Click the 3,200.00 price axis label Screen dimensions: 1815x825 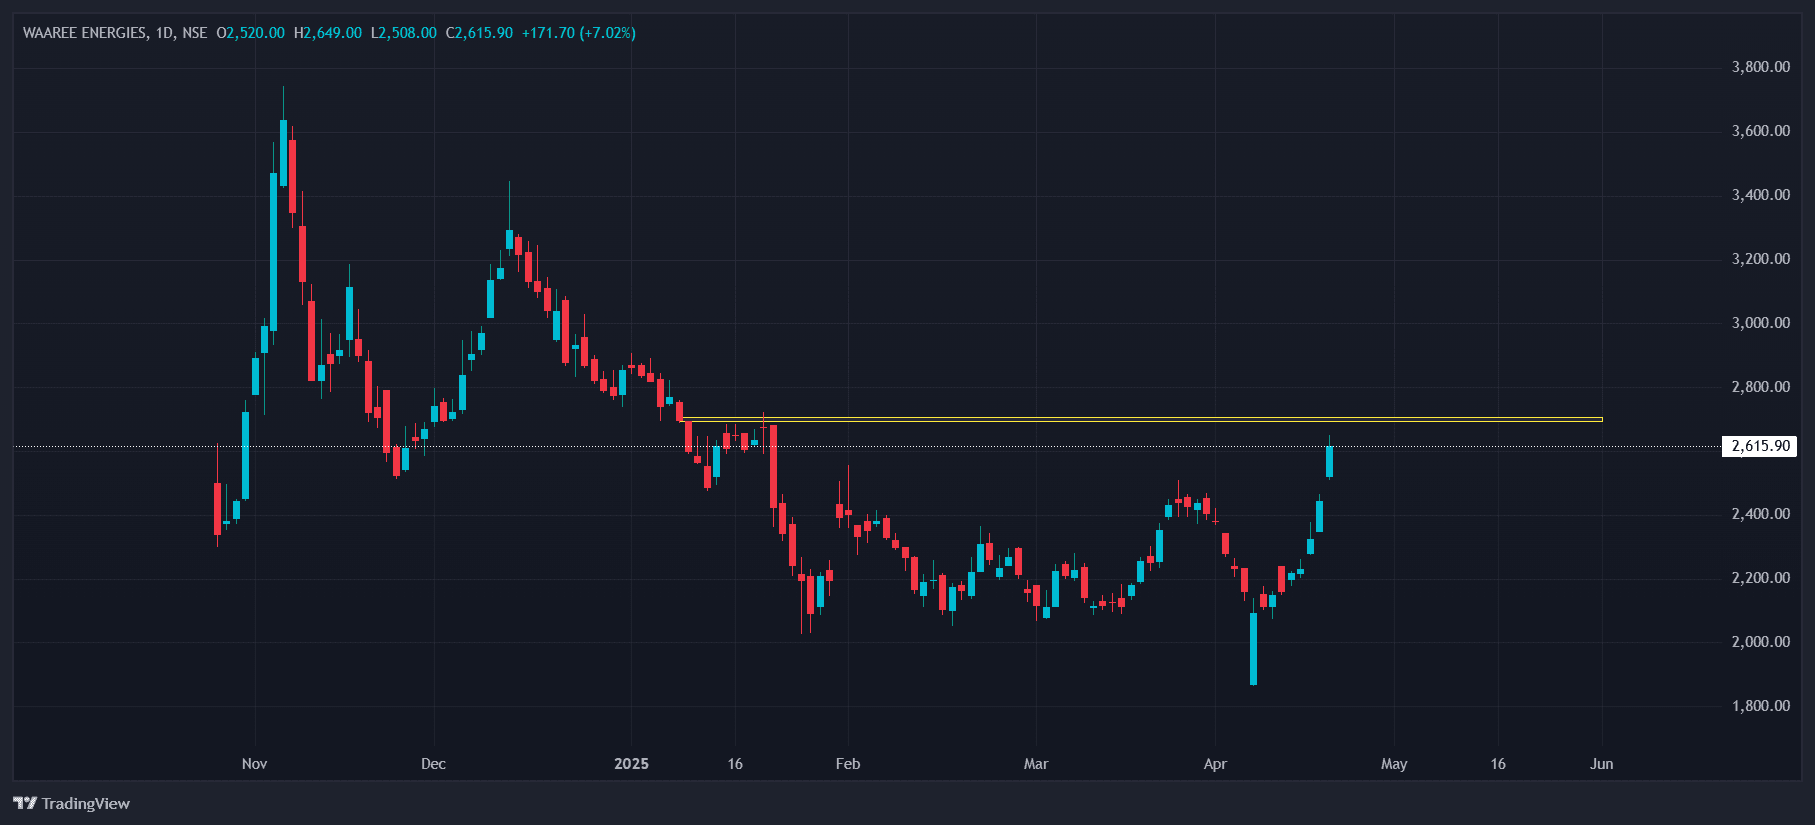(x=1761, y=259)
